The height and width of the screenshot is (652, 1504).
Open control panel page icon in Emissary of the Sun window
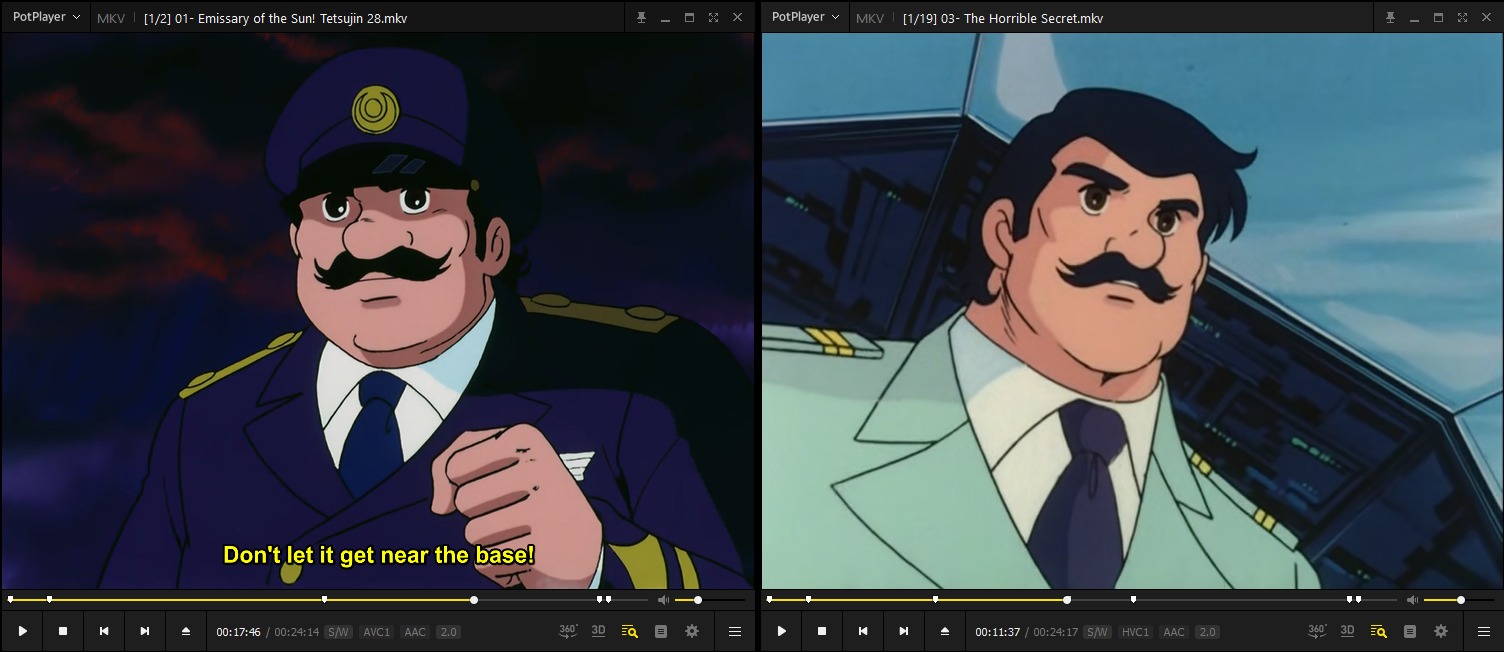[x=661, y=631]
